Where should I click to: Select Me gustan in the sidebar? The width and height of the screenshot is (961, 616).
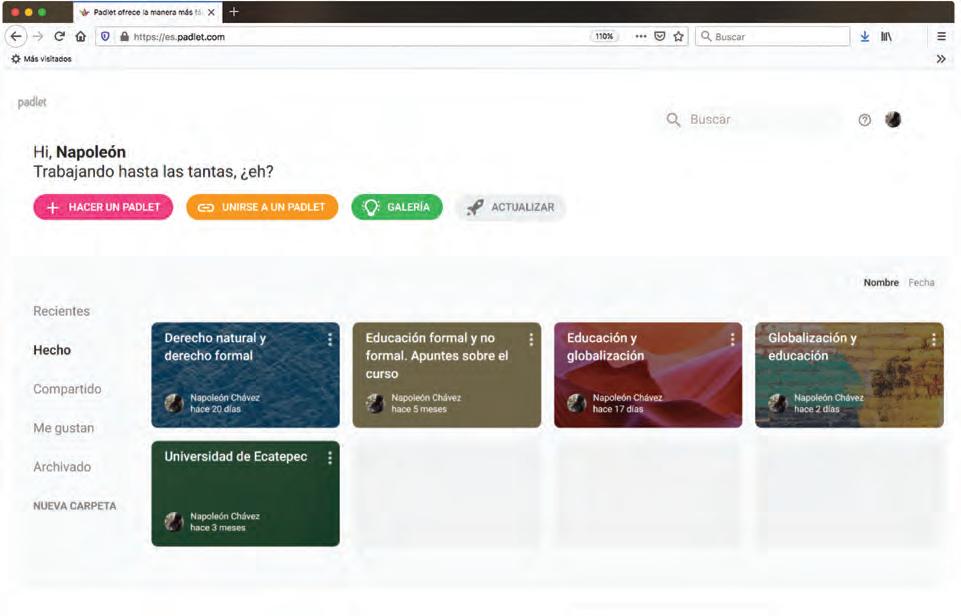64,428
